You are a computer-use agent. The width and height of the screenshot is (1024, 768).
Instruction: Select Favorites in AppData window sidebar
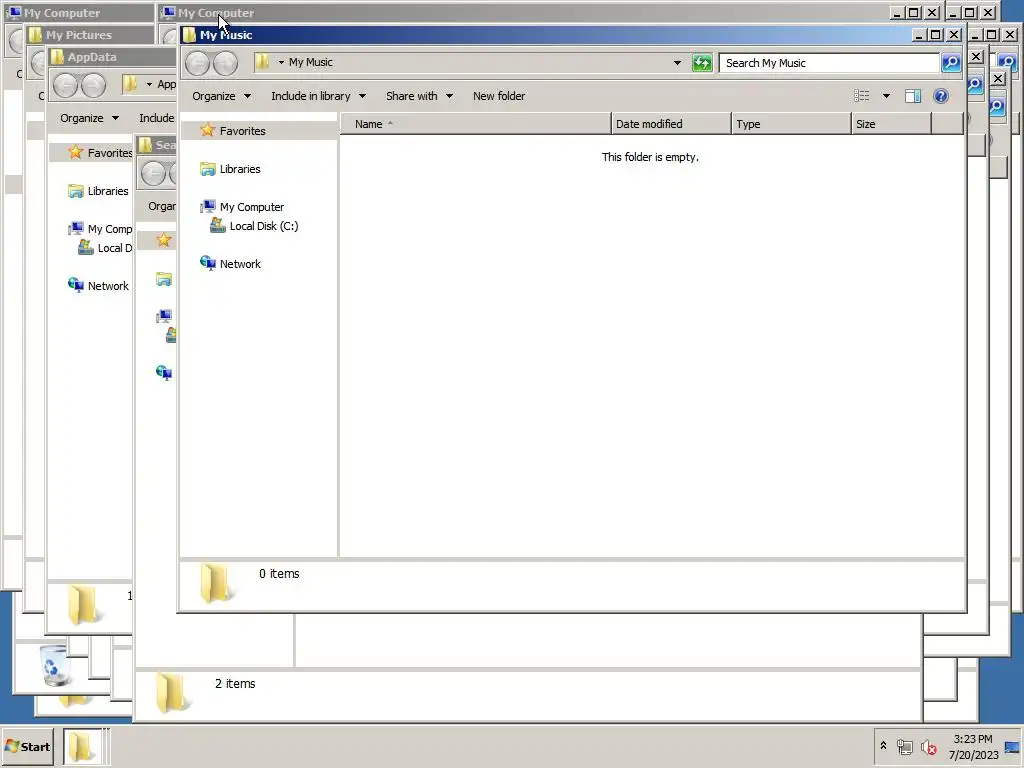100,153
